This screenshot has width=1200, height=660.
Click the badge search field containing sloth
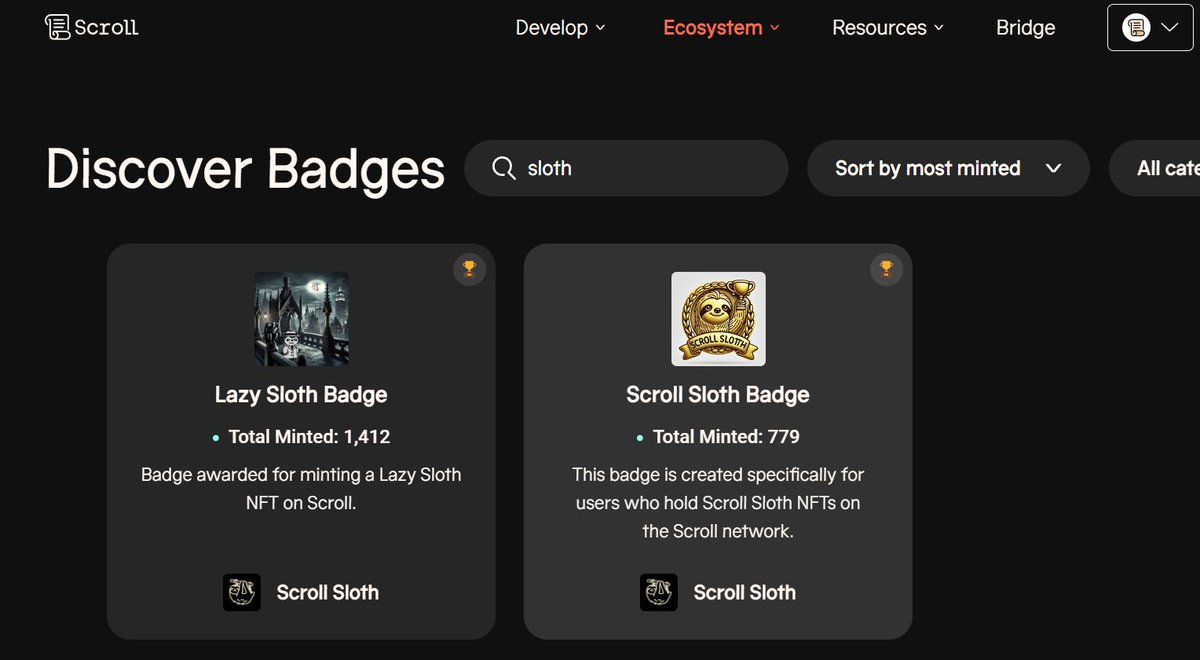(x=626, y=168)
